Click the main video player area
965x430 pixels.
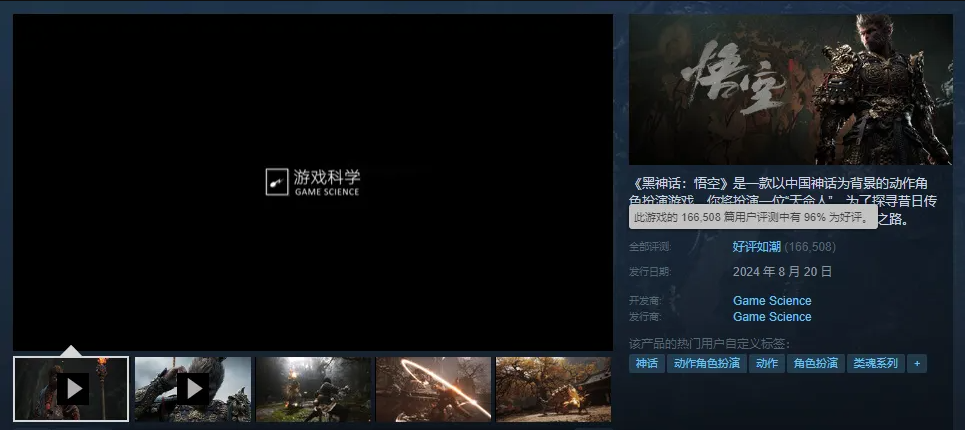coord(313,182)
